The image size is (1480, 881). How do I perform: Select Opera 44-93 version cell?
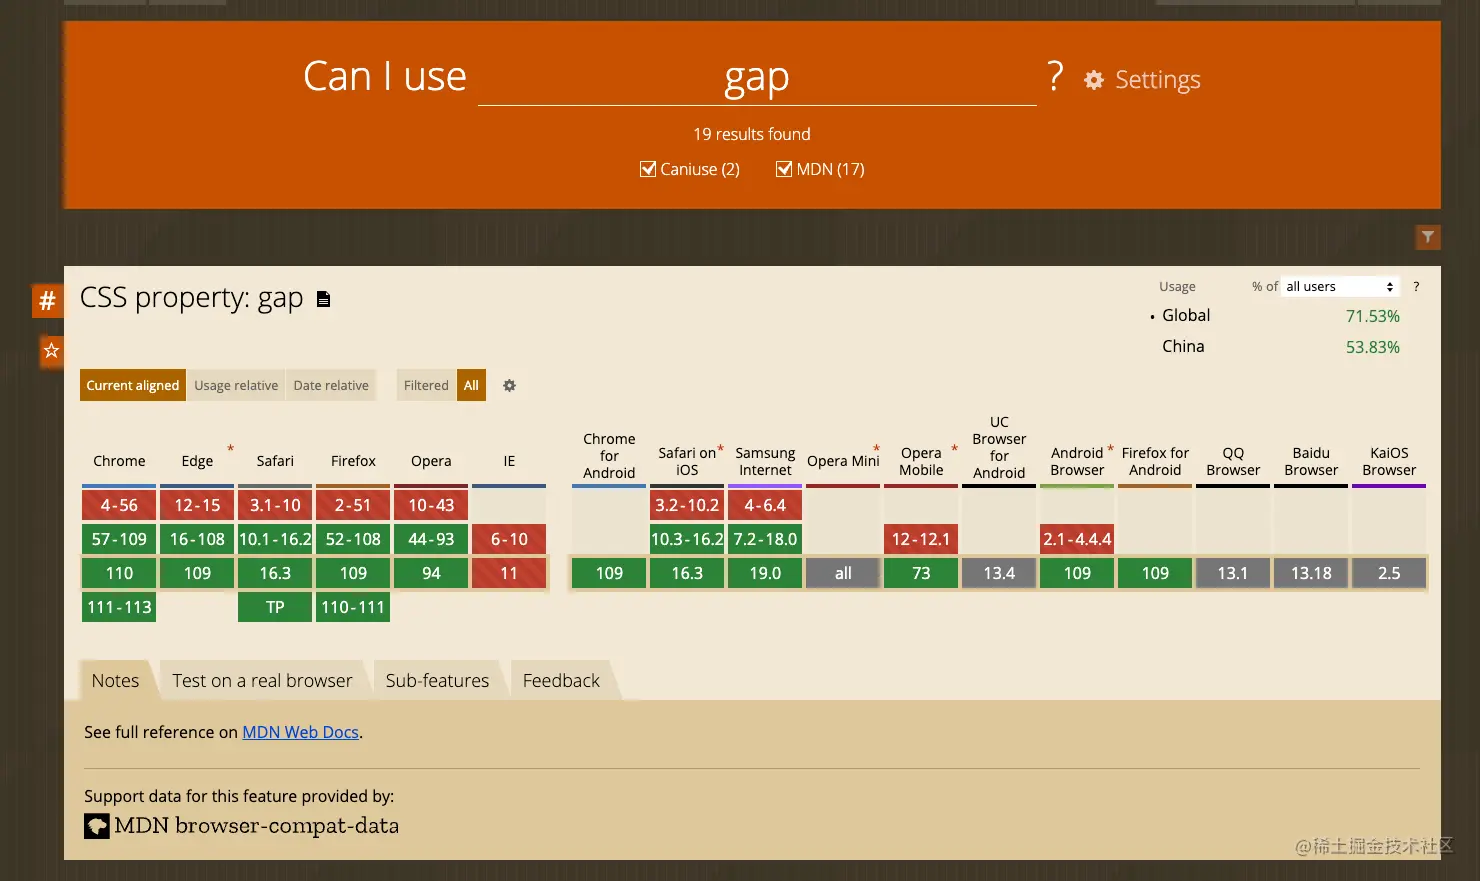pos(431,539)
